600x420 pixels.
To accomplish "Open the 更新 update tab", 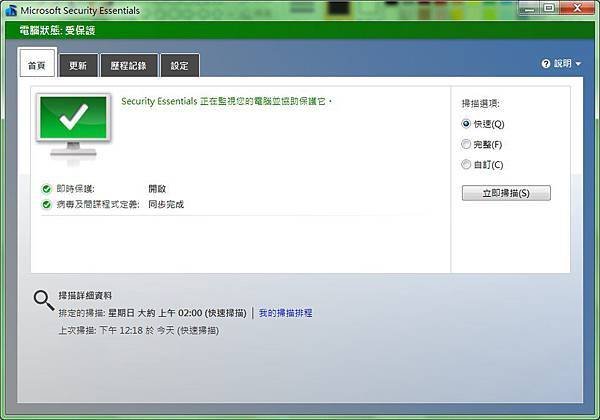I will coord(78,65).
